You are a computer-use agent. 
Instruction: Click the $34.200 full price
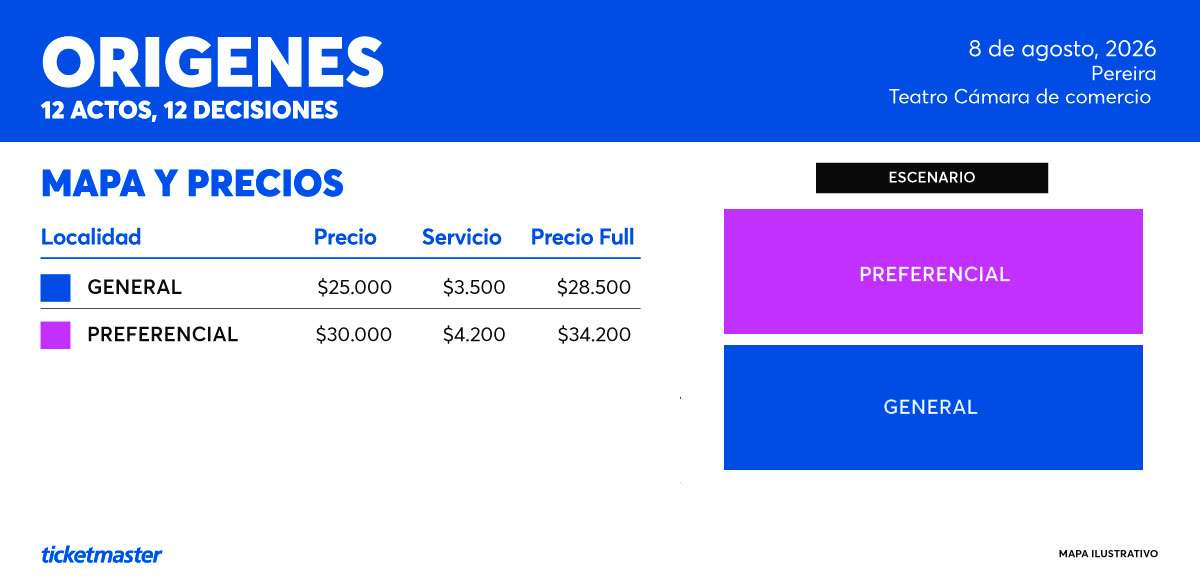tap(594, 335)
